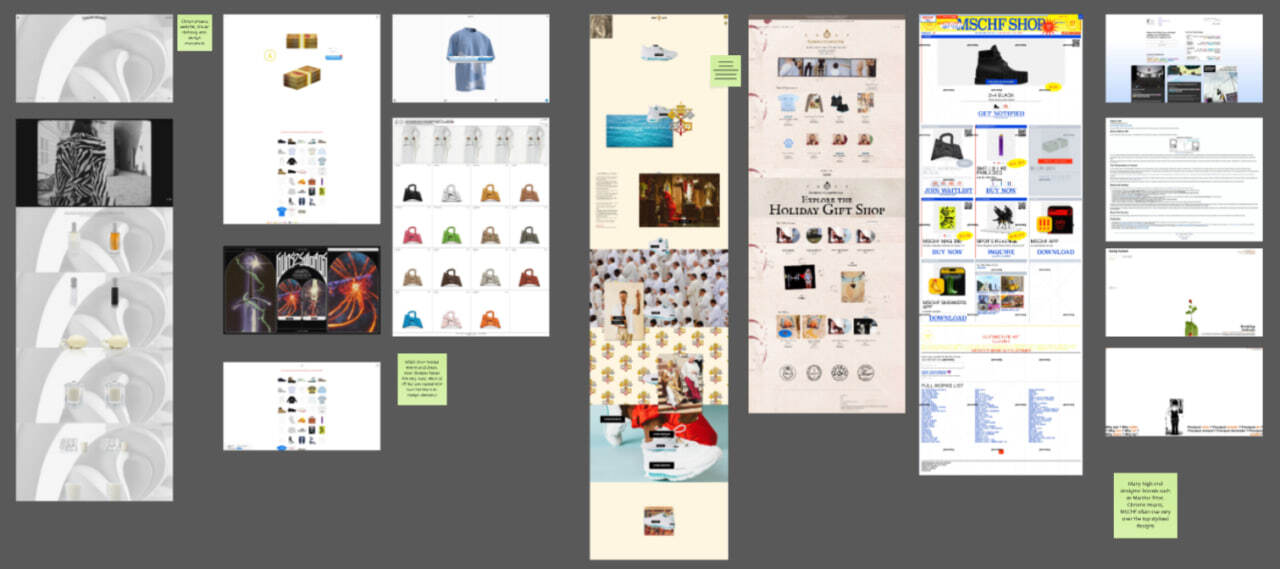1280x569 pixels.
Task: Select the sticky note about Marine Serre
Action: point(1145,505)
